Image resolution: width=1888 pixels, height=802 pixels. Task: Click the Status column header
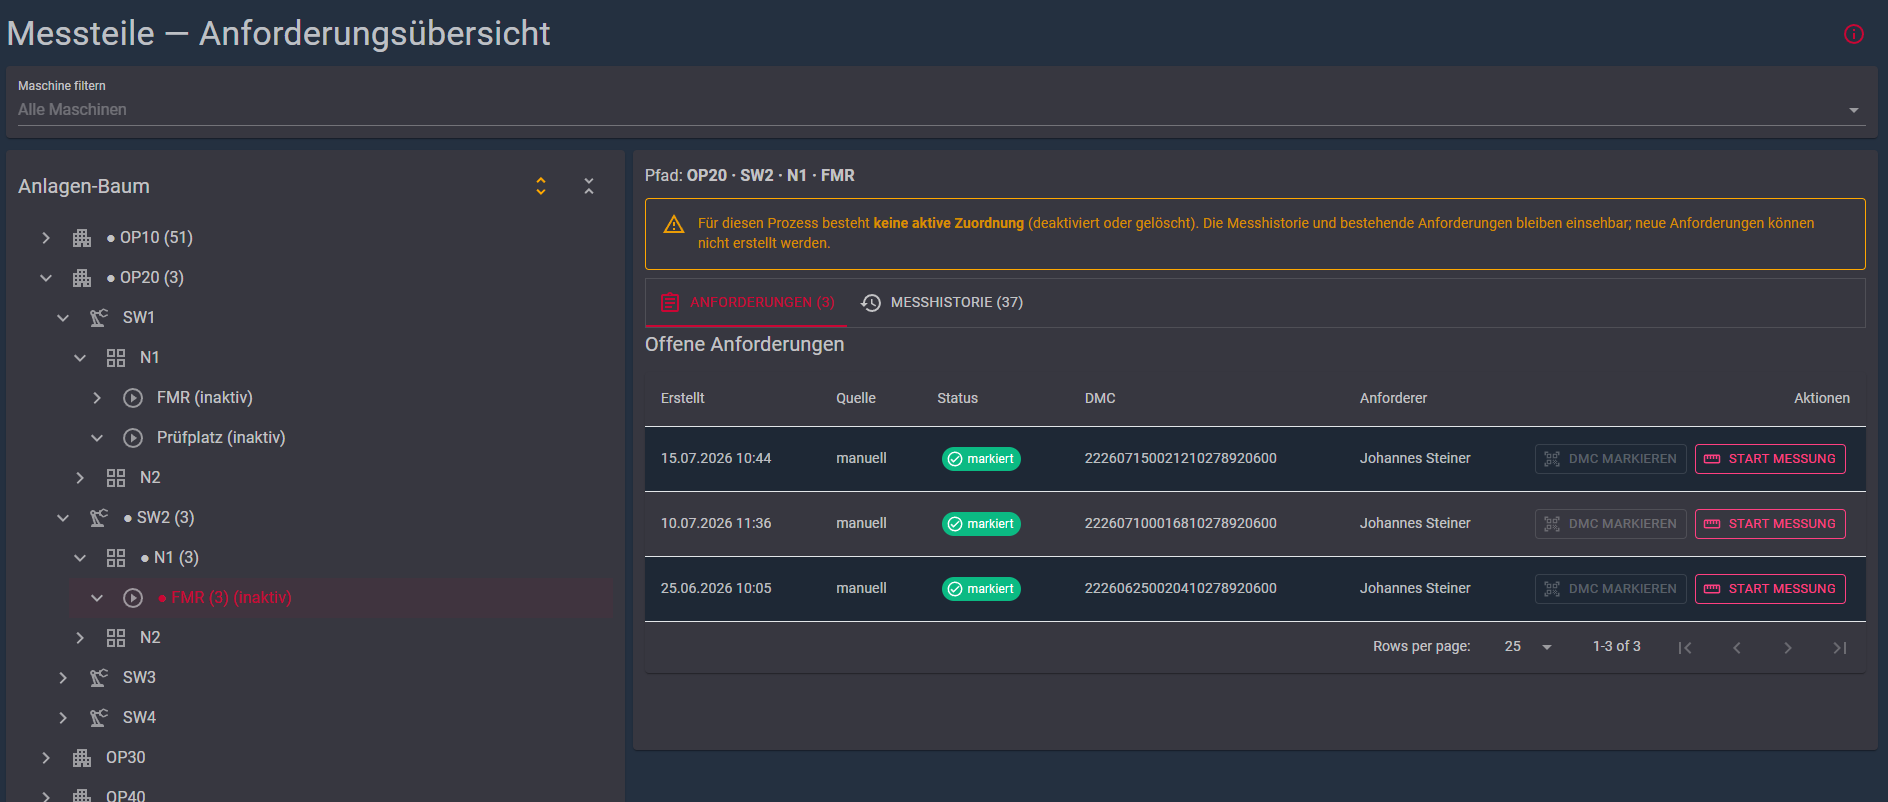[958, 398]
